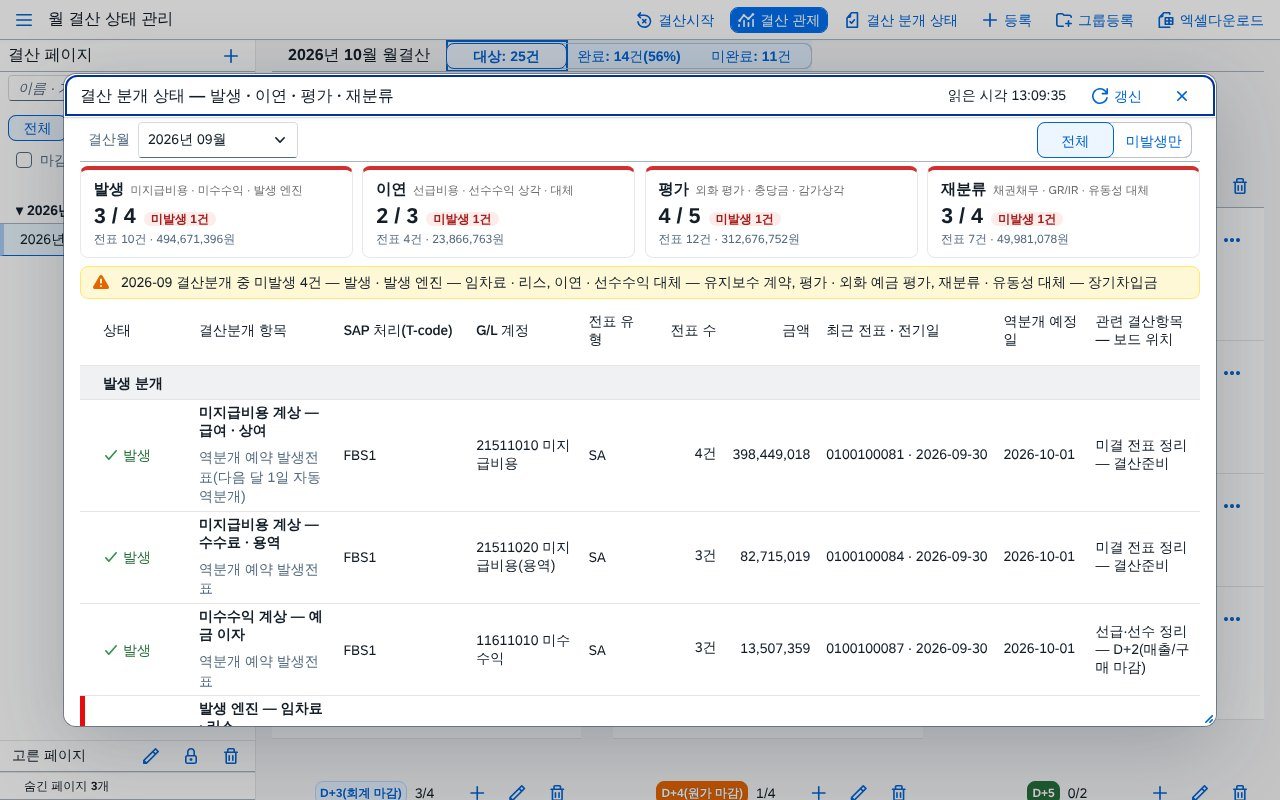The width and height of the screenshot is (1280, 800).
Task: Select 전체 filter in 결산 페이지 panel
Action: tap(37, 128)
